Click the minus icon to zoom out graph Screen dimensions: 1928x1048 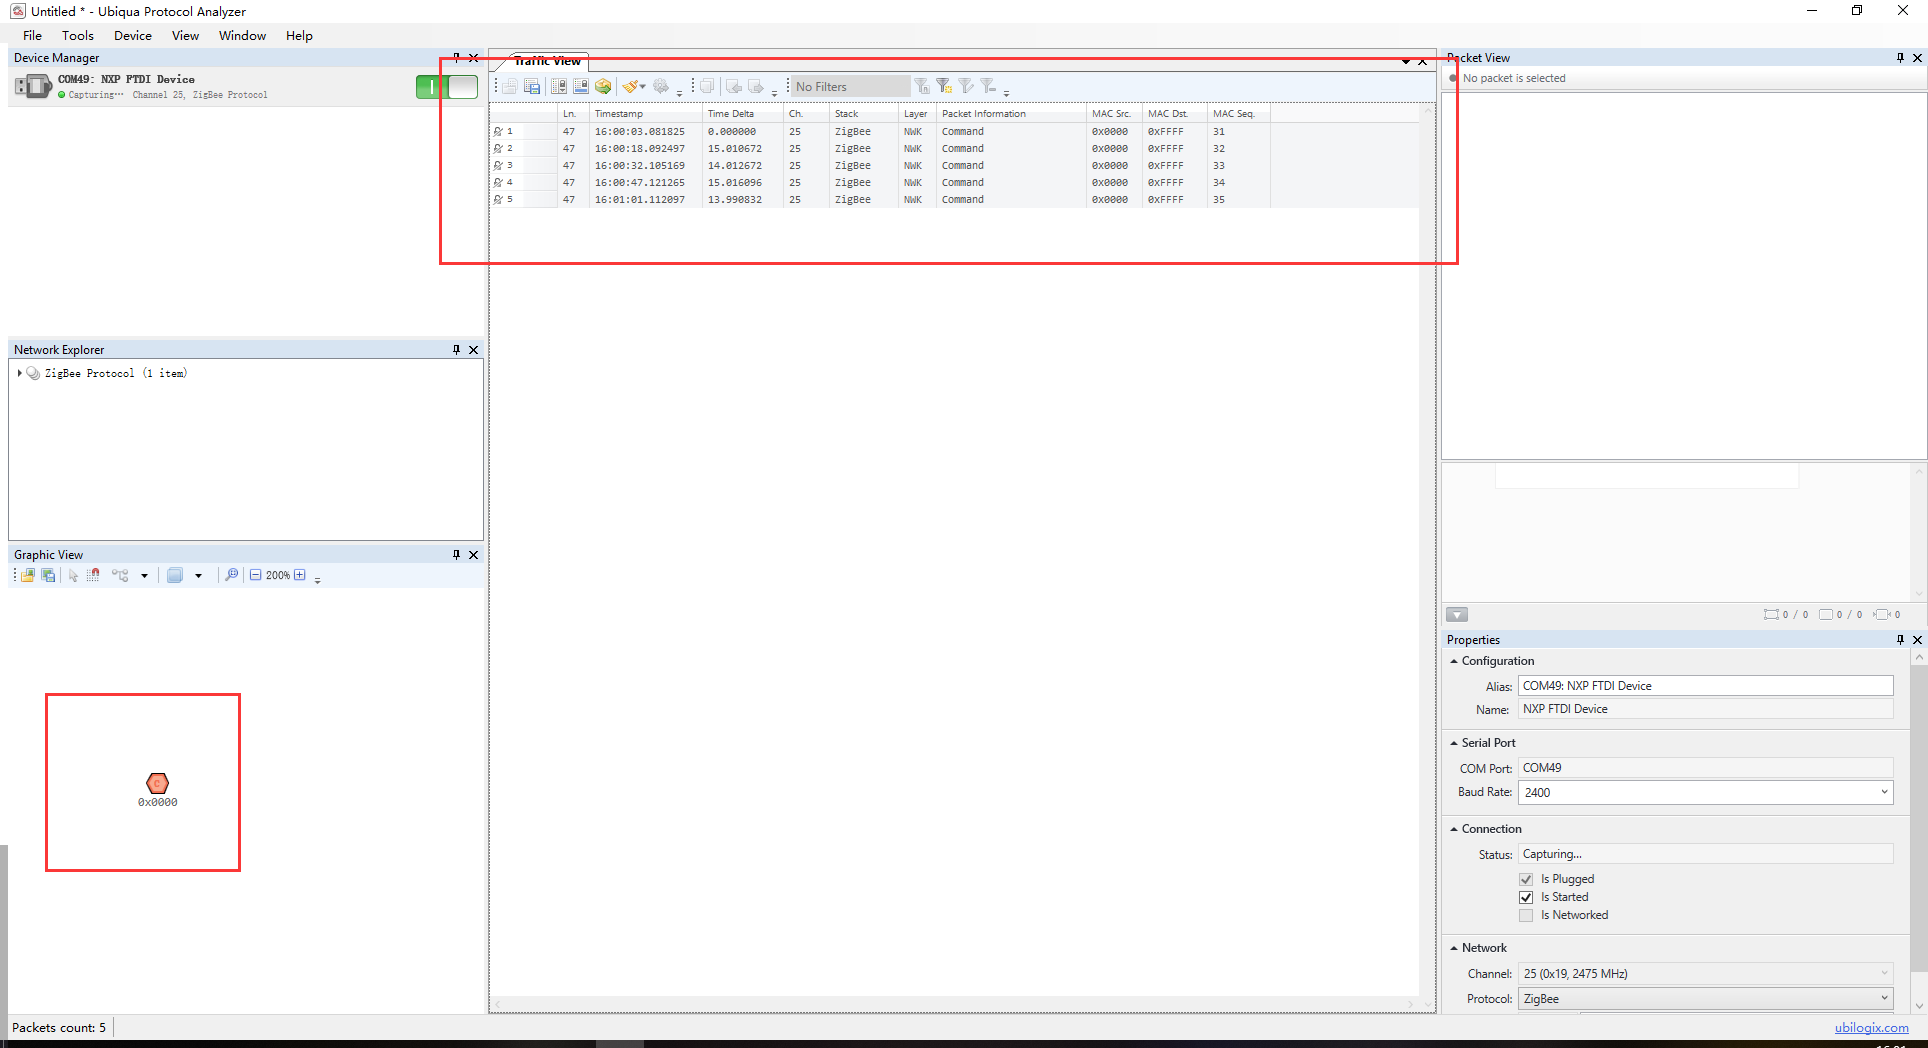coord(256,576)
